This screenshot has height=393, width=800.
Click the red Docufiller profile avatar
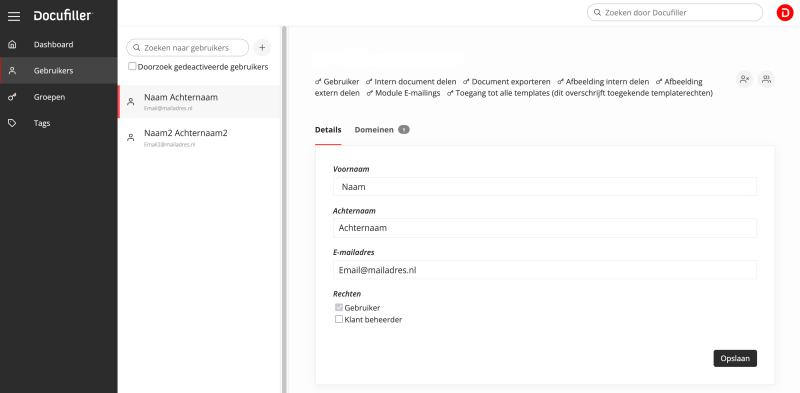pos(785,13)
